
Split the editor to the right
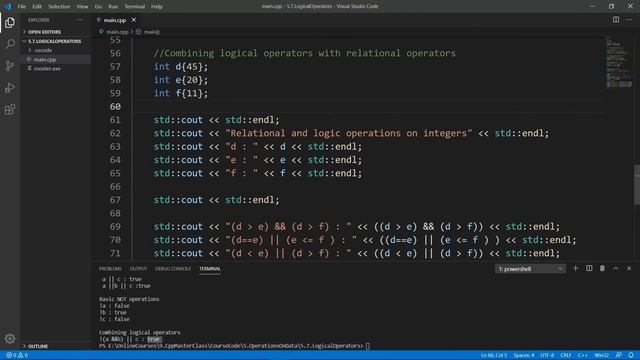[x=616, y=20]
